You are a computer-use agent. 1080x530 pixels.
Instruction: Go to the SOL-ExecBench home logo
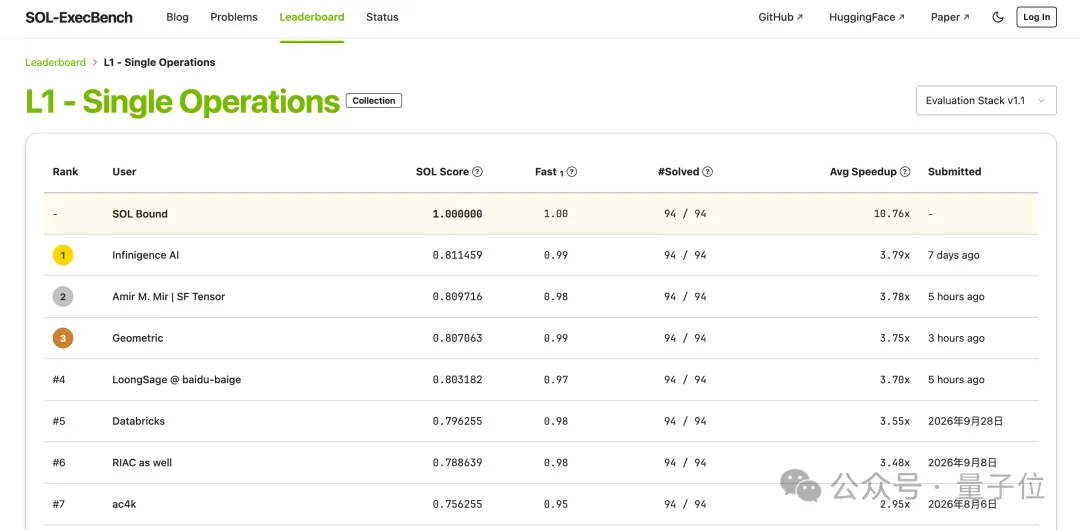point(79,17)
